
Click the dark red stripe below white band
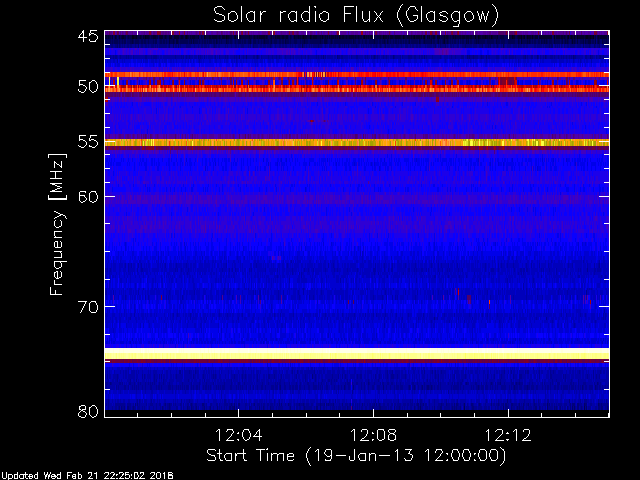pyautogui.click(x=357, y=361)
